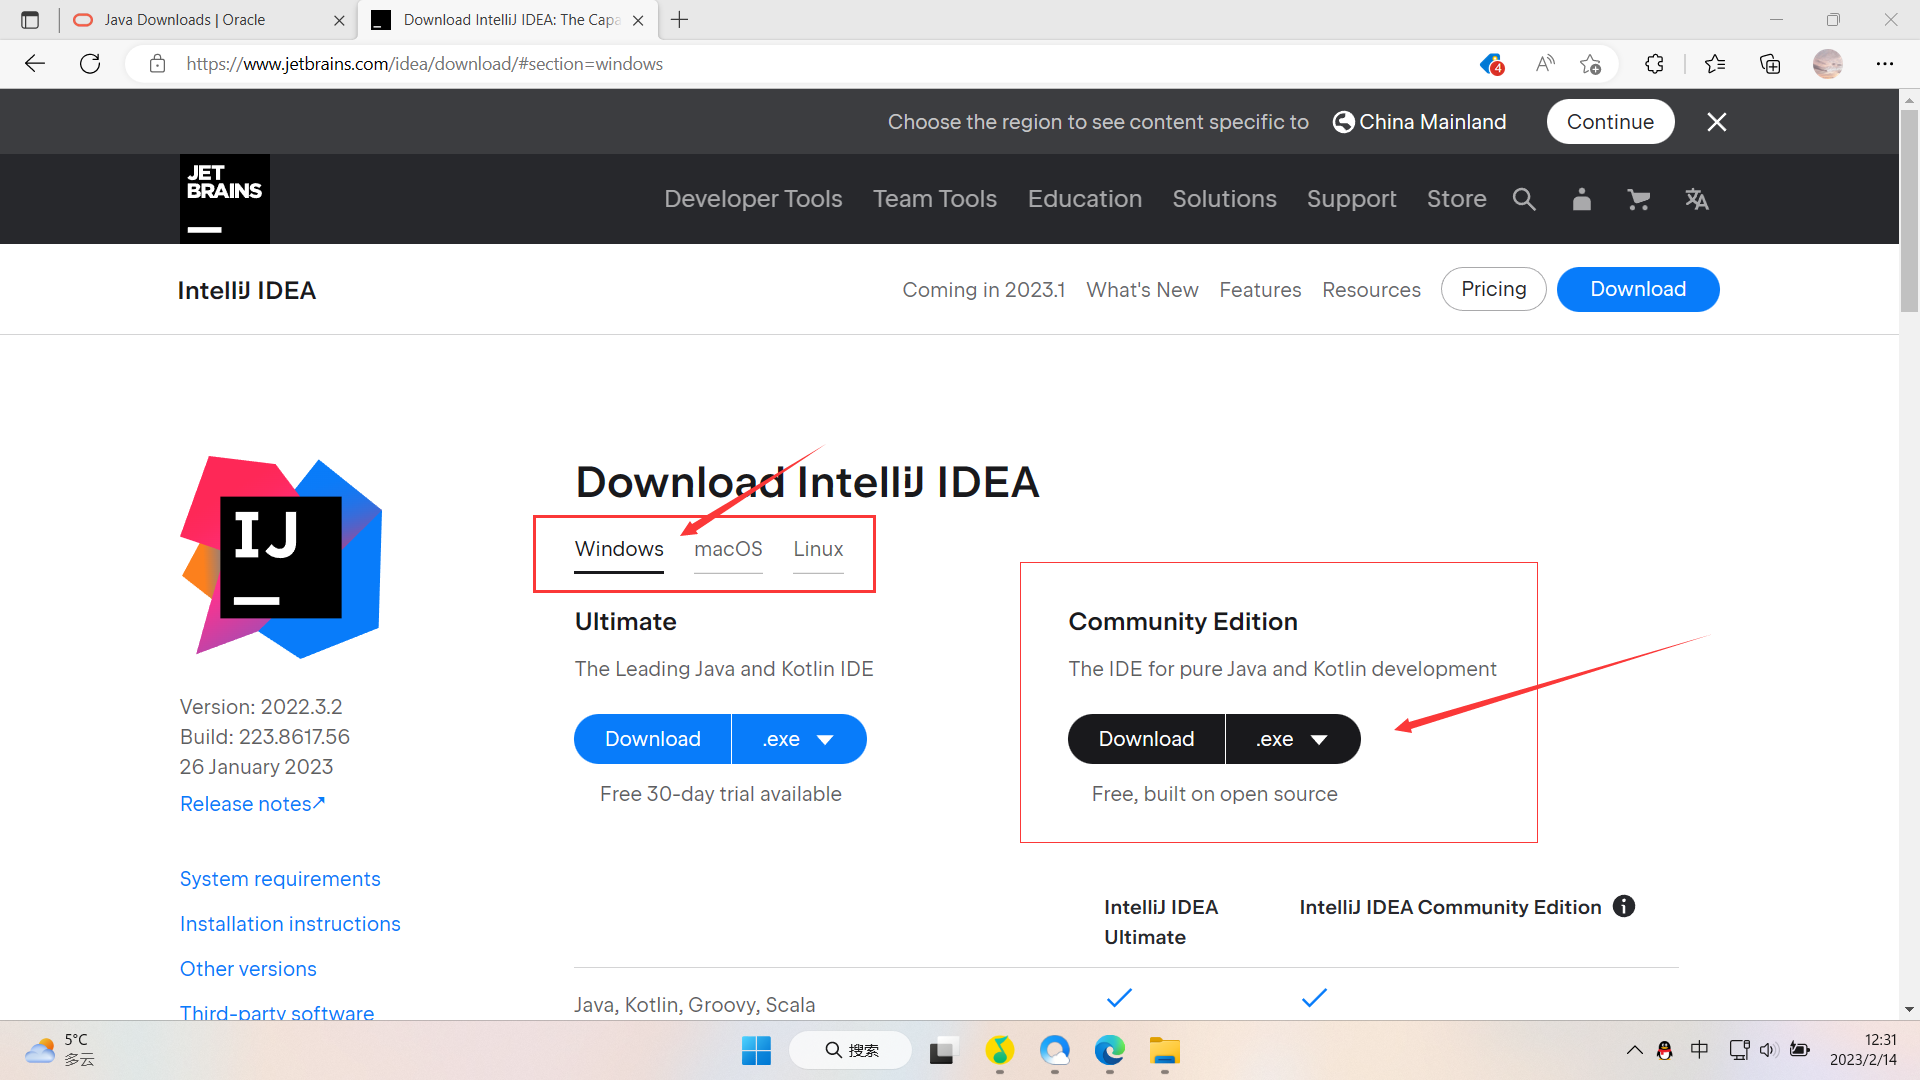
Task: Open the browser extensions puzzle icon
Action: (x=1654, y=64)
